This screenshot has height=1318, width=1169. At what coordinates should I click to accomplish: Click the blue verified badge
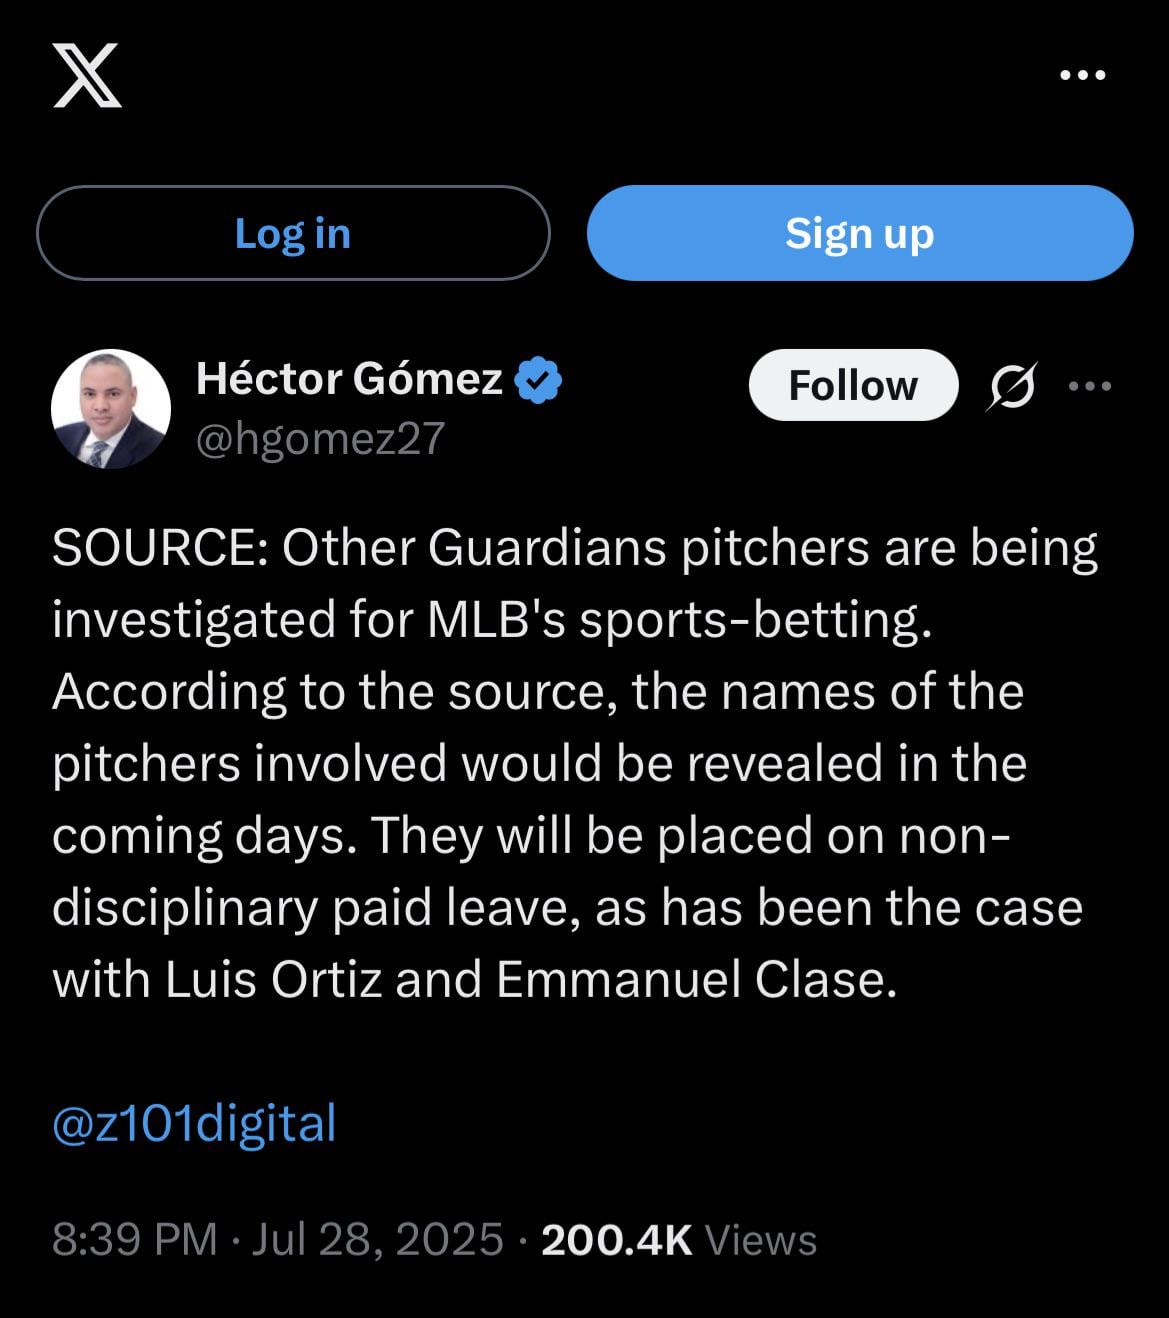[538, 381]
